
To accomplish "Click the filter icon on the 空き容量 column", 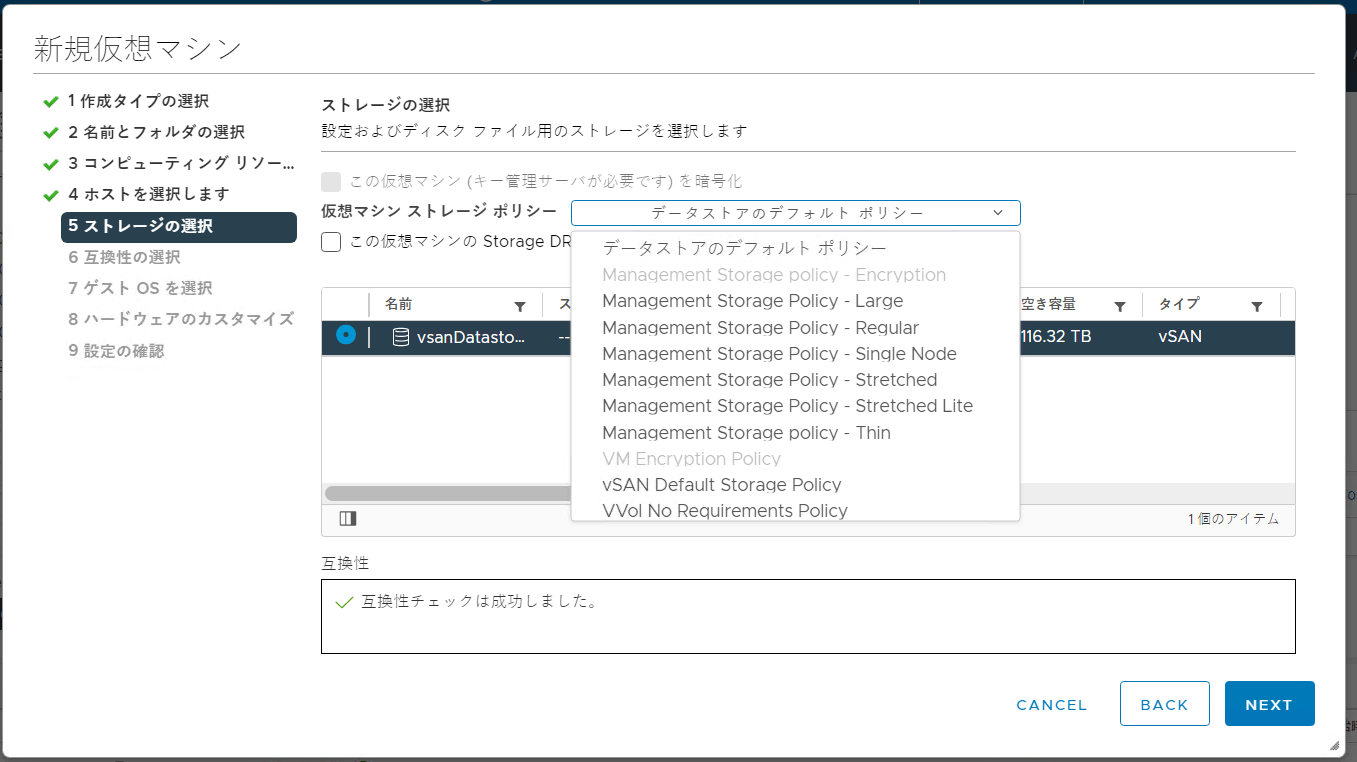I will click(1119, 304).
